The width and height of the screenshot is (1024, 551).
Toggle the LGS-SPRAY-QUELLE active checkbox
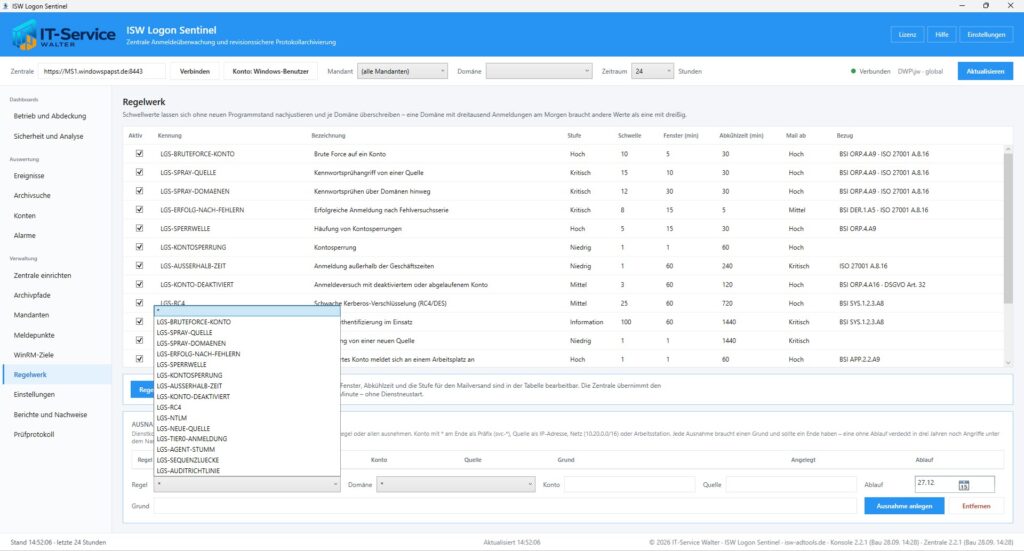(x=139, y=172)
